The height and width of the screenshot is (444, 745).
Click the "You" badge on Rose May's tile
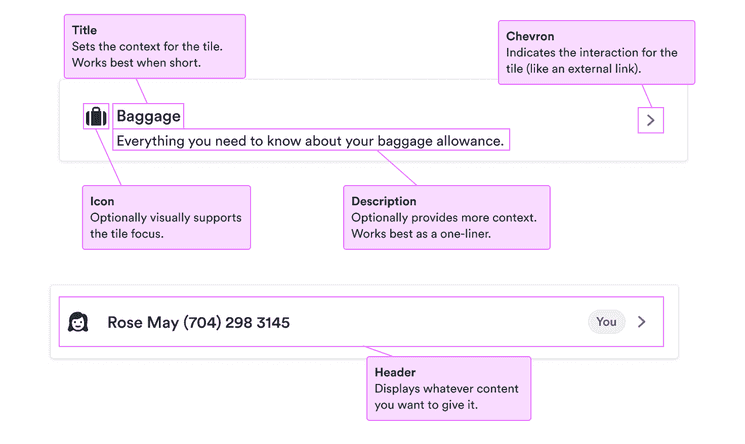606,322
